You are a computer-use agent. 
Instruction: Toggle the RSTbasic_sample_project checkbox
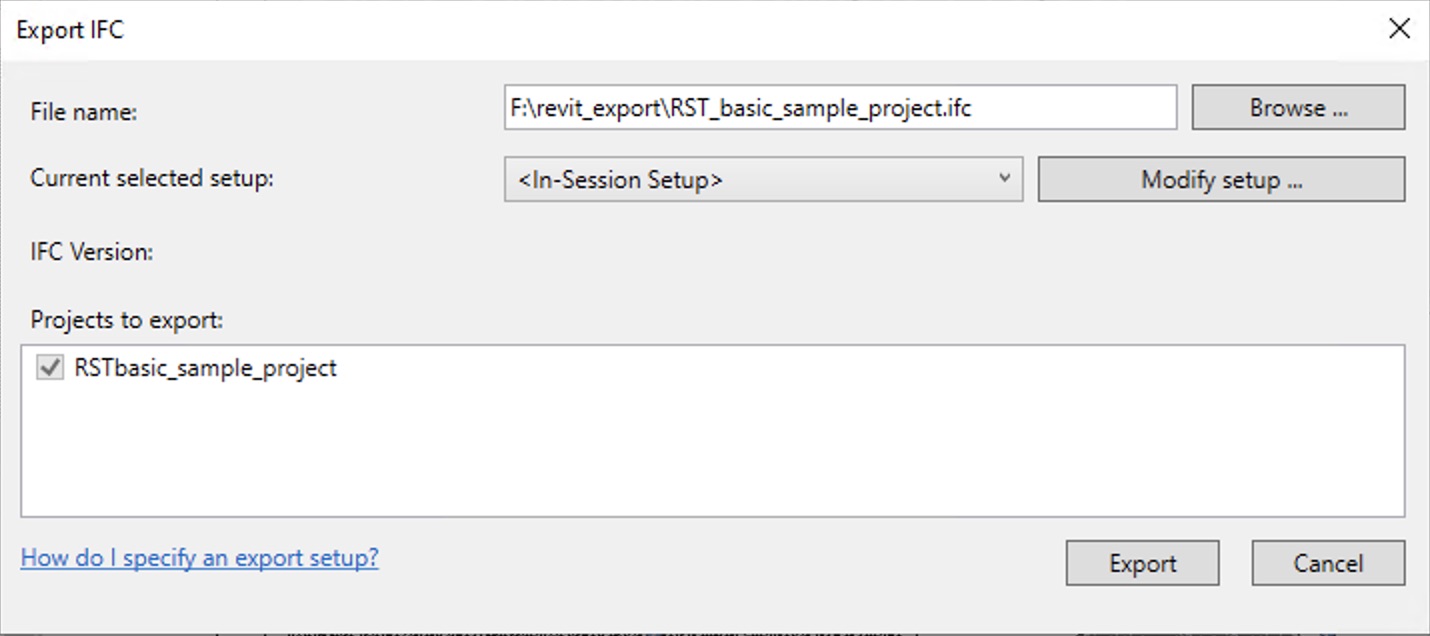[x=49, y=368]
